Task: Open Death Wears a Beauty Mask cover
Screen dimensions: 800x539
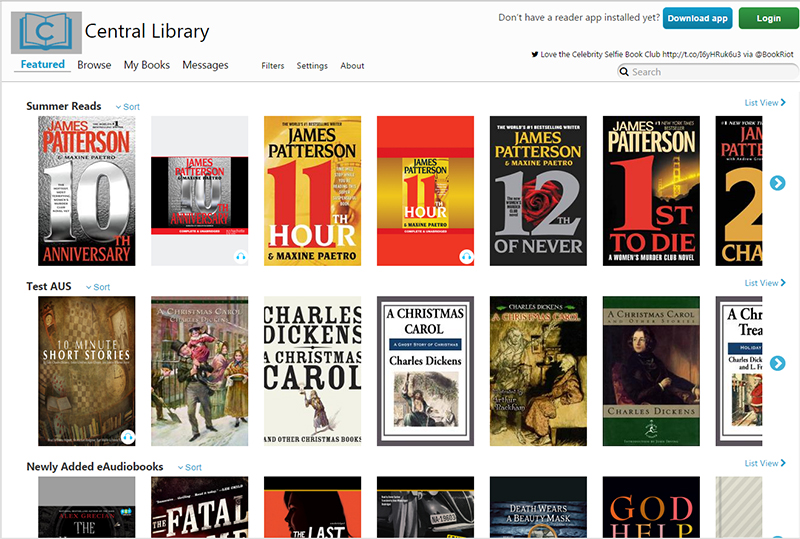Action: click(538, 507)
